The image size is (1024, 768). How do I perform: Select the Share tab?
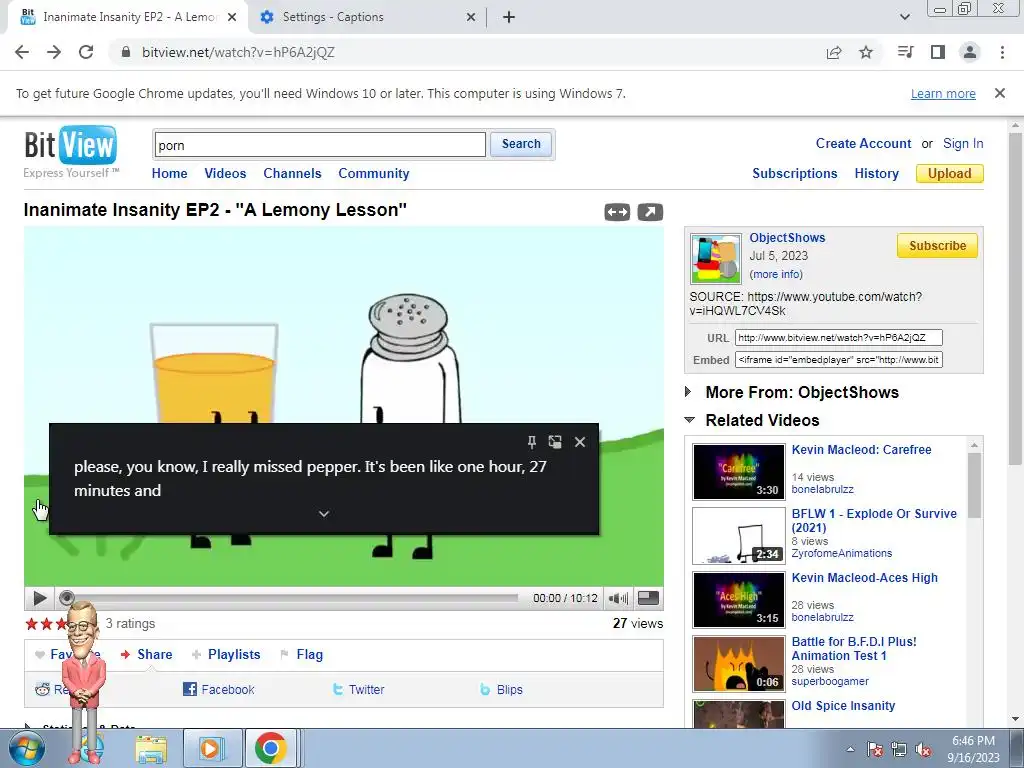click(147, 654)
